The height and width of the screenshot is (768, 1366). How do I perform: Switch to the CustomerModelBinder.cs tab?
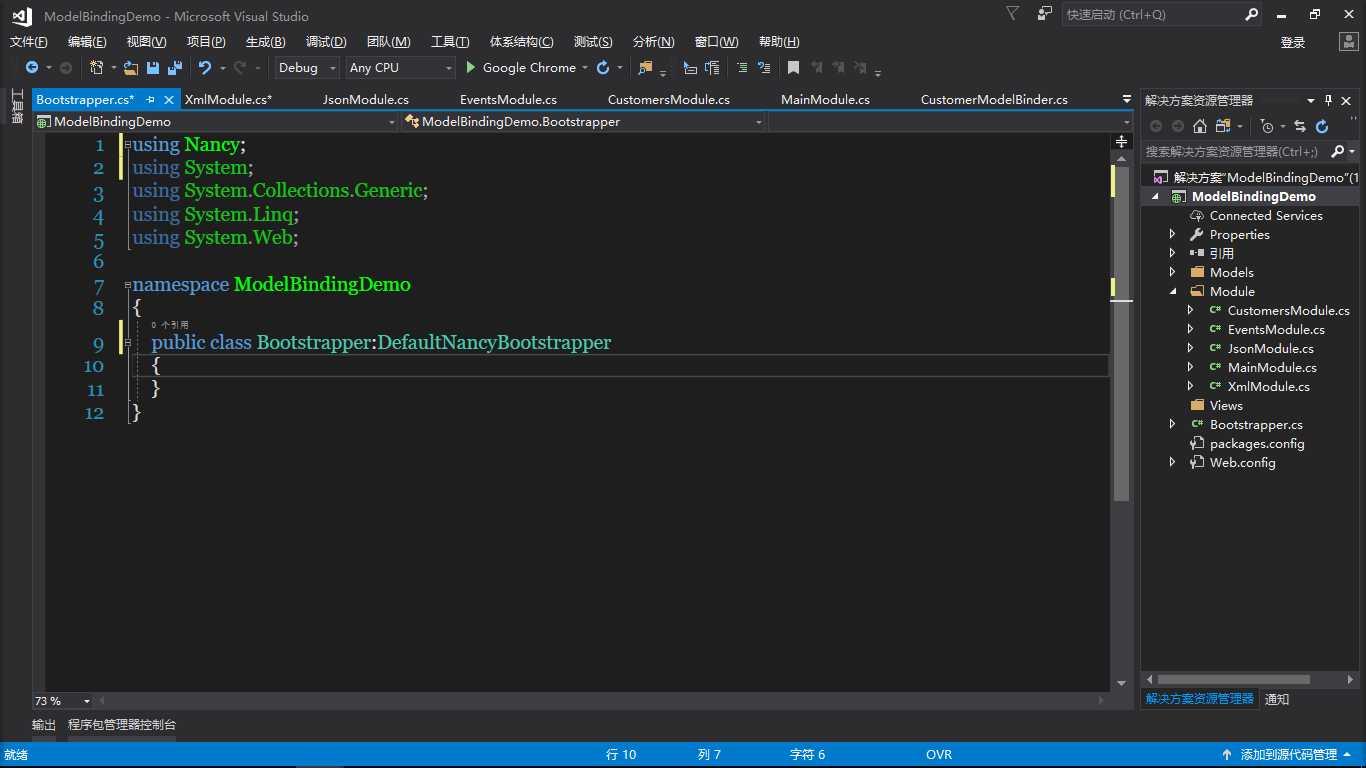click(x=994, y=100)
